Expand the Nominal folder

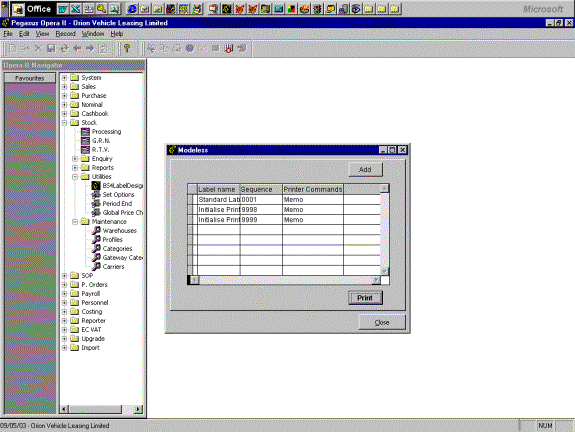coord(64,105)
